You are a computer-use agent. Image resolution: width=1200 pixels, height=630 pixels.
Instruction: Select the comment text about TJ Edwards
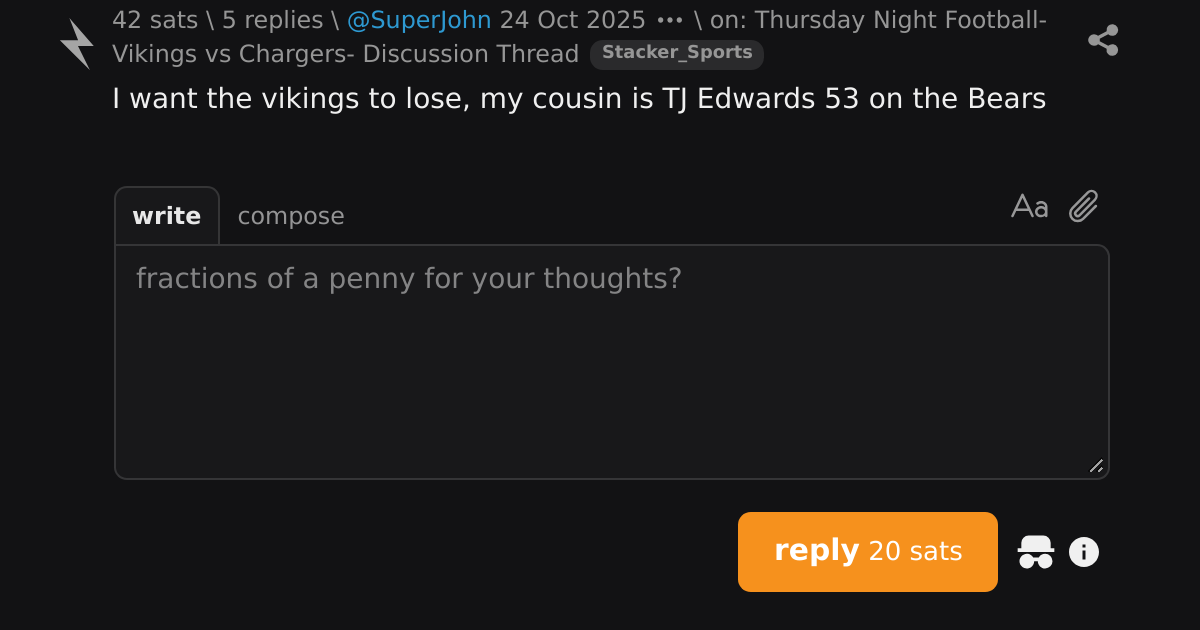(579, 99)
